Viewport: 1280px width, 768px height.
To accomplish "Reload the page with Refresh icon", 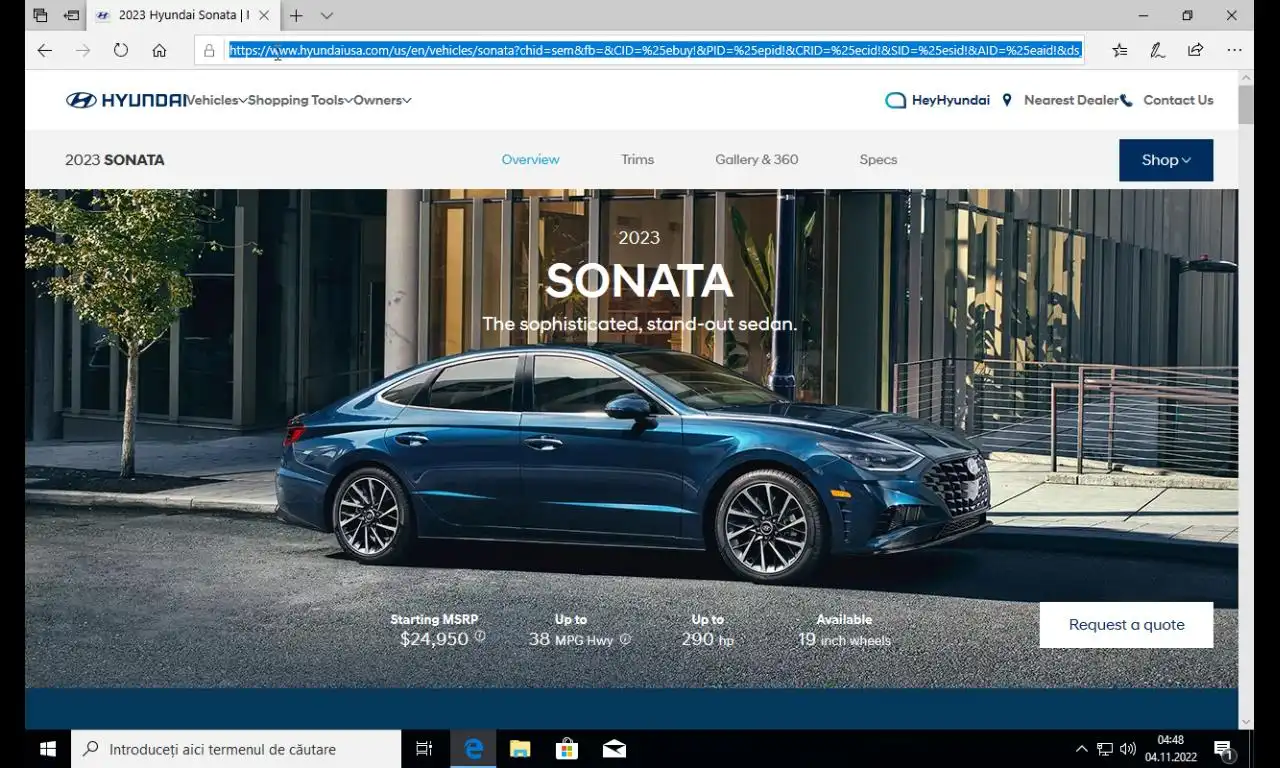I will (x=121, y=50).
